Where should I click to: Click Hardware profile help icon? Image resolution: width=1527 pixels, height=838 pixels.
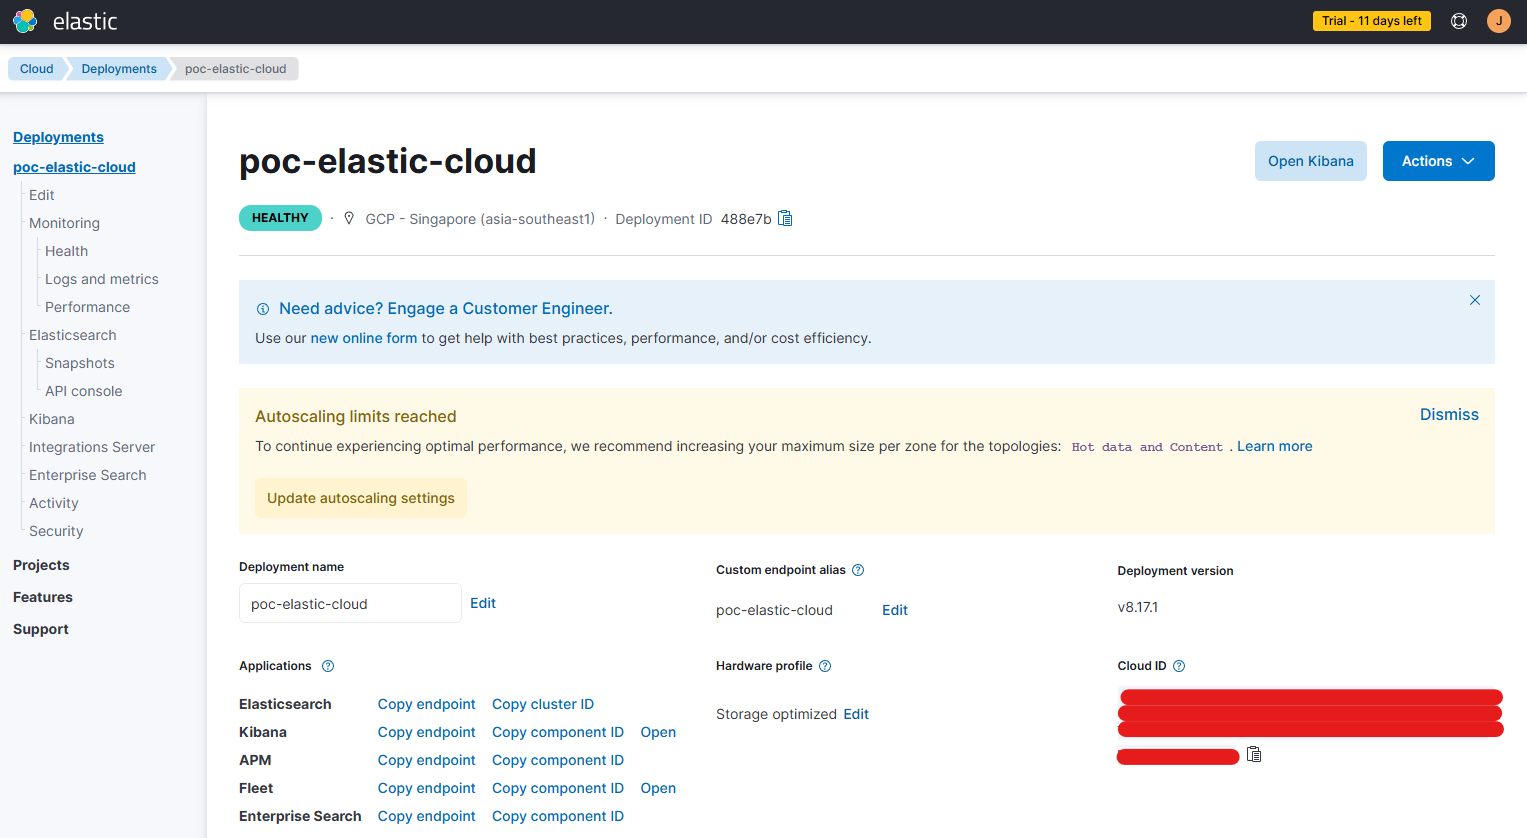point(825,666)
